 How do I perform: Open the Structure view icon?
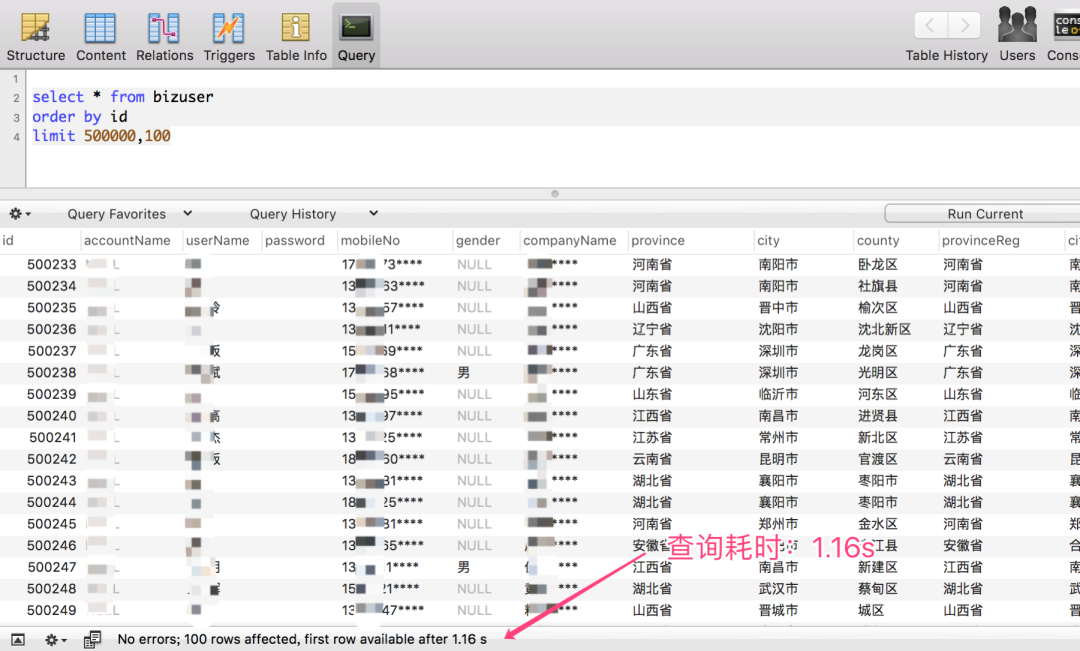(36, 28)
